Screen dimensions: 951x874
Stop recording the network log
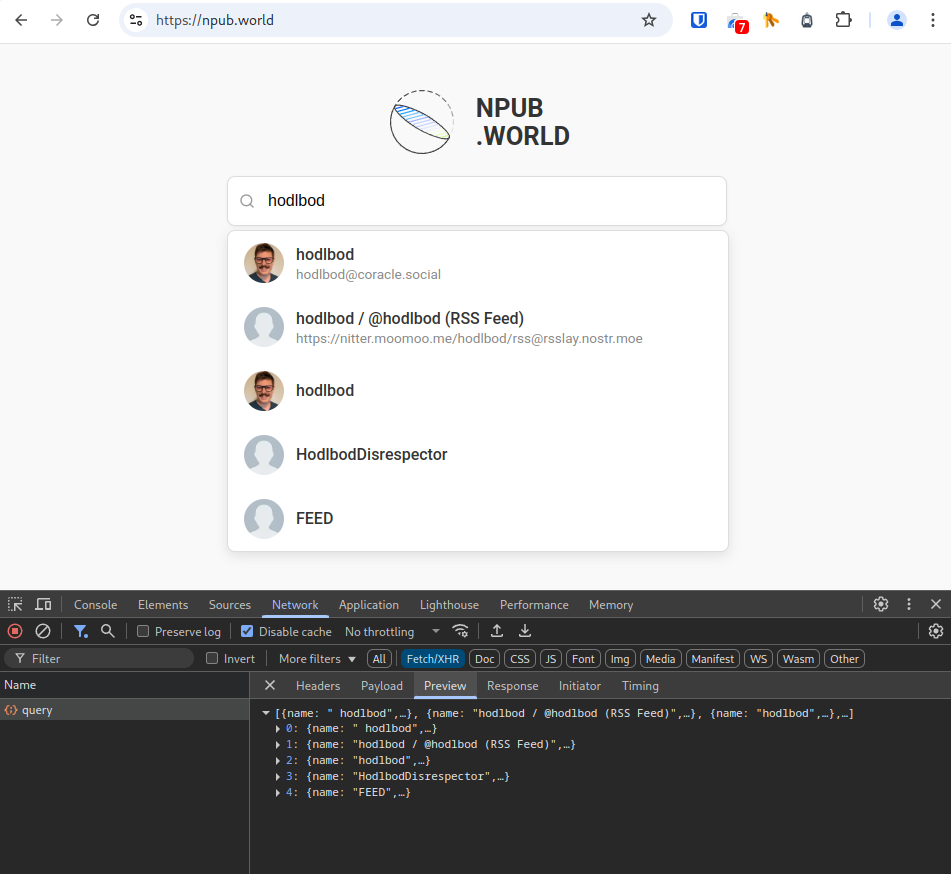(15, 631)
